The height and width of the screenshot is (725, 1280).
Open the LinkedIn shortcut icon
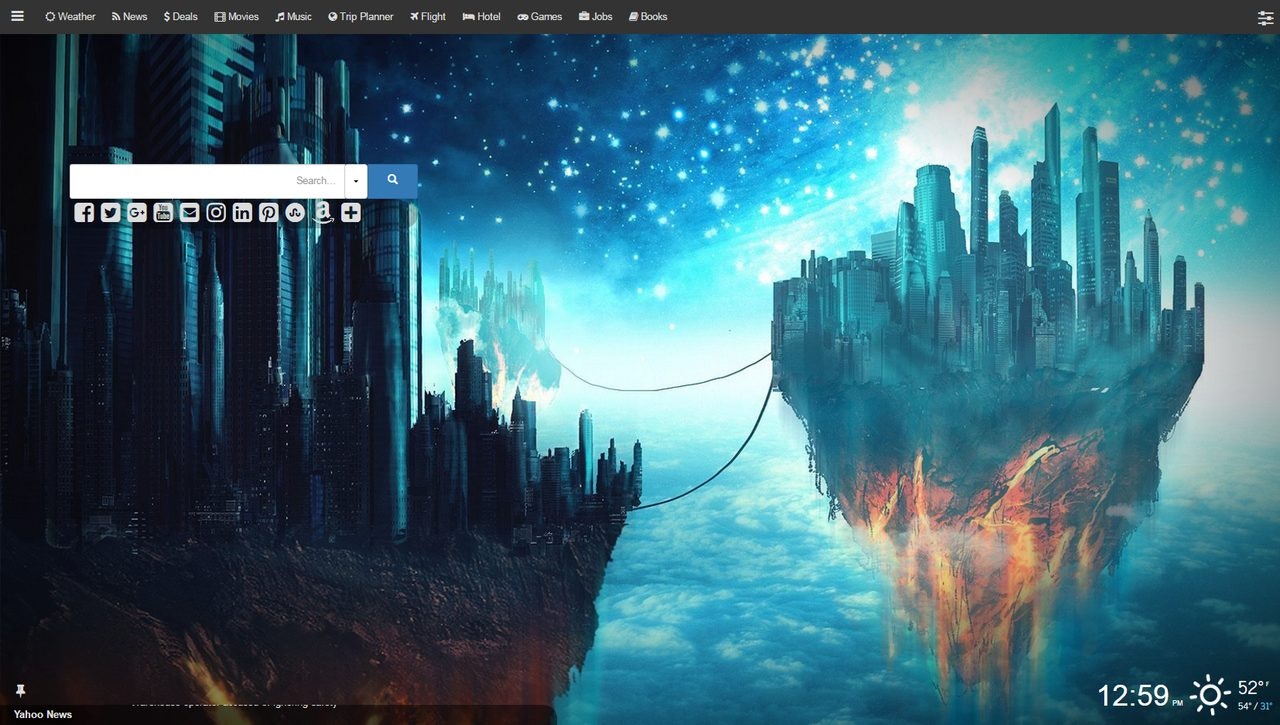[241, 212]
